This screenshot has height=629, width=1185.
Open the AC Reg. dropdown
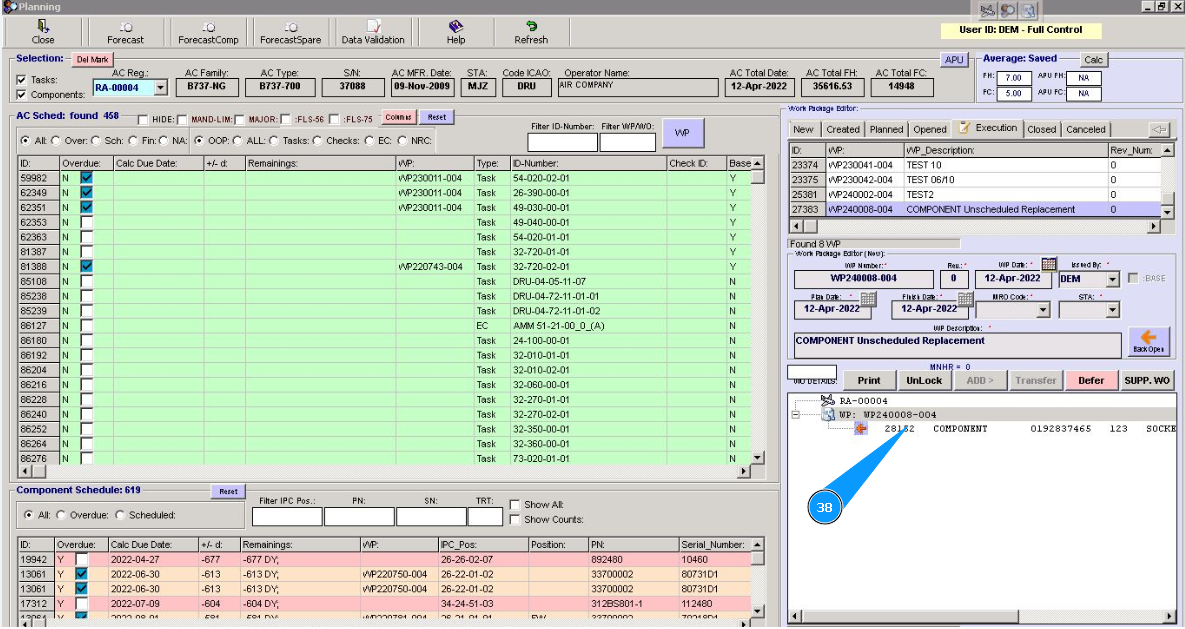coord(161,89)
